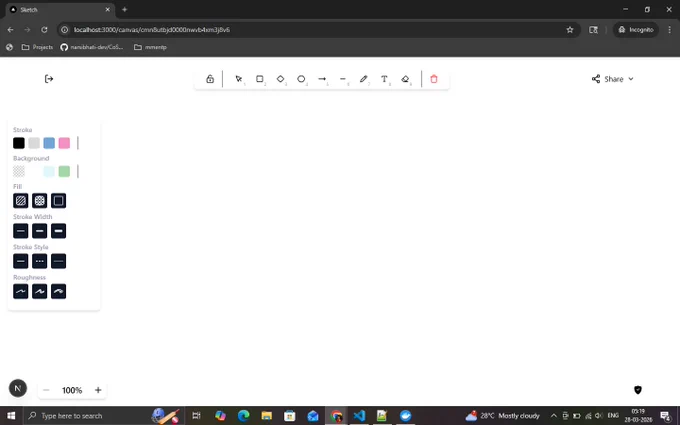Go back in browser history
The width and height of the screenshot is (680, 425).
pyautogui.click(x=10, y=29)
